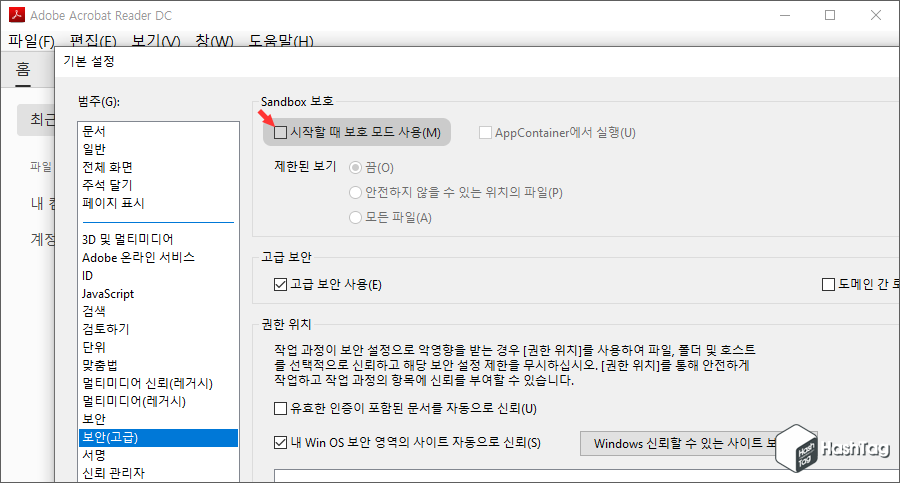900x483 pixels.
Task: Check '유효한 인증이 포함된 문서를 자동으로 신뢰(U)'
Action: pyautogui.click(x=280, y=408)
